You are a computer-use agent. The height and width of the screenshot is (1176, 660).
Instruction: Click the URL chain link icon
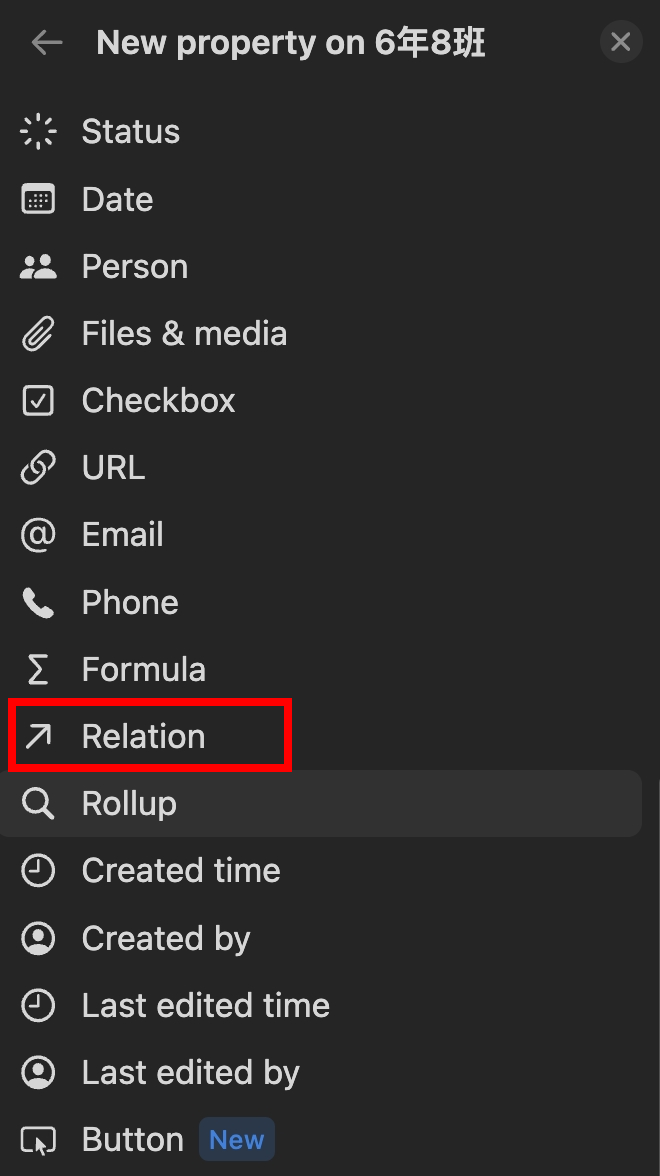(38, 468)
